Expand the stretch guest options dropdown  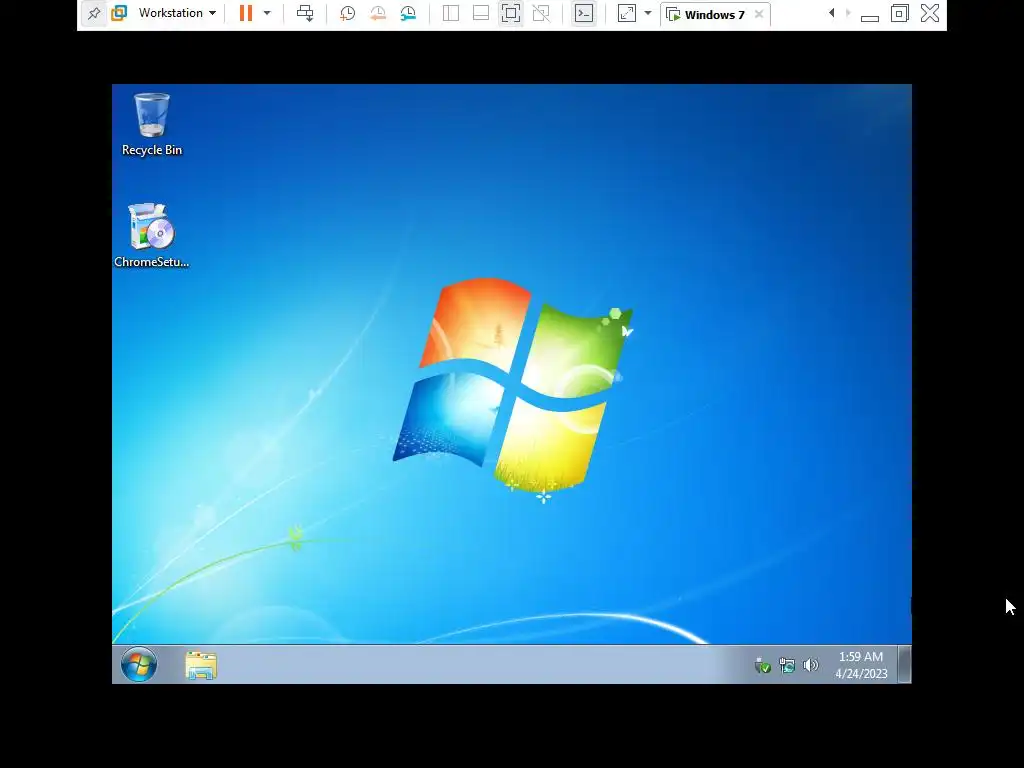pyautogui.click(x=648, y=13)
